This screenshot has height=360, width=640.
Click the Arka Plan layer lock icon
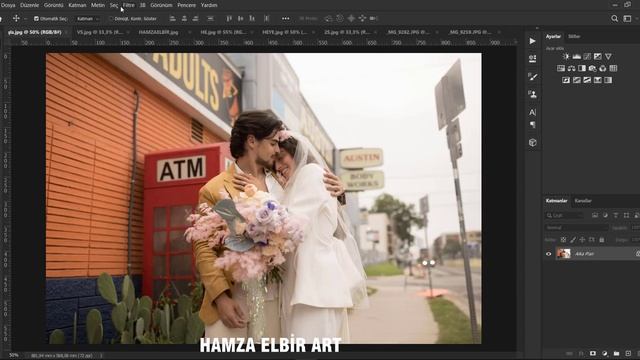coord(638,254)
